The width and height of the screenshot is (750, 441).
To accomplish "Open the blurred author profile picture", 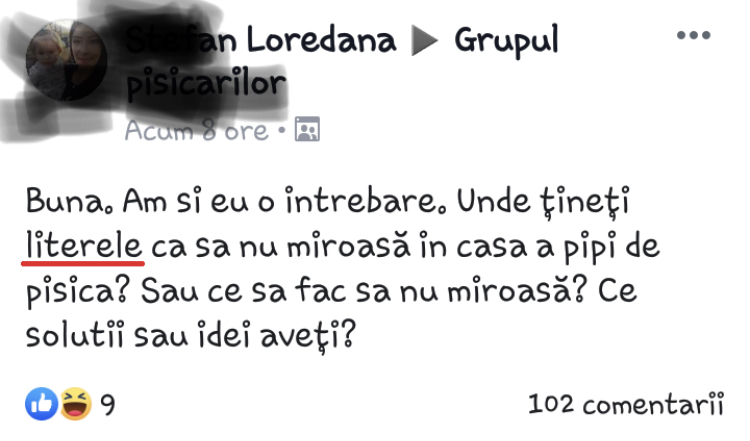I will tap(66, 61).
